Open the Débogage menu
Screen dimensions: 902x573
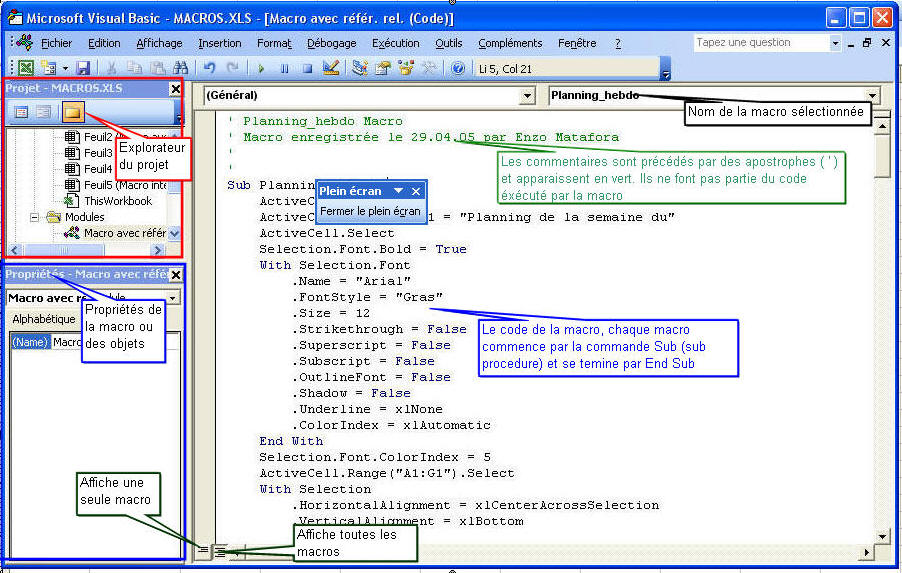click(331, 43)
